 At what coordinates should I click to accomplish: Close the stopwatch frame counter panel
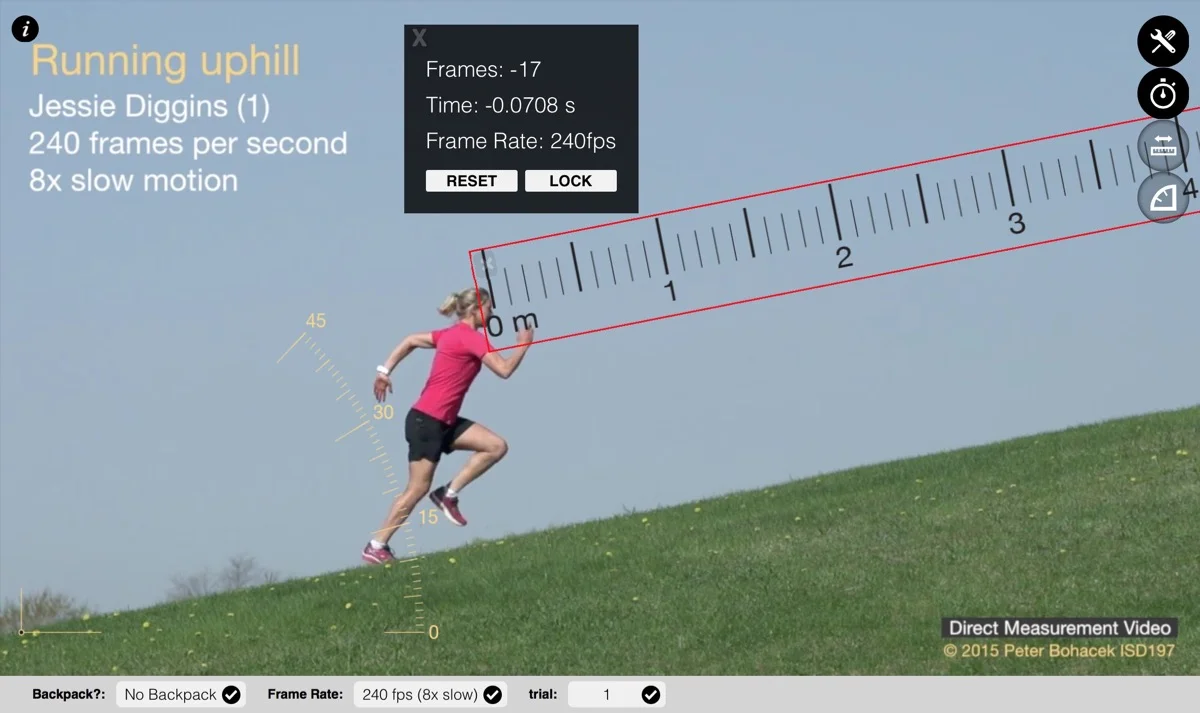420,38
